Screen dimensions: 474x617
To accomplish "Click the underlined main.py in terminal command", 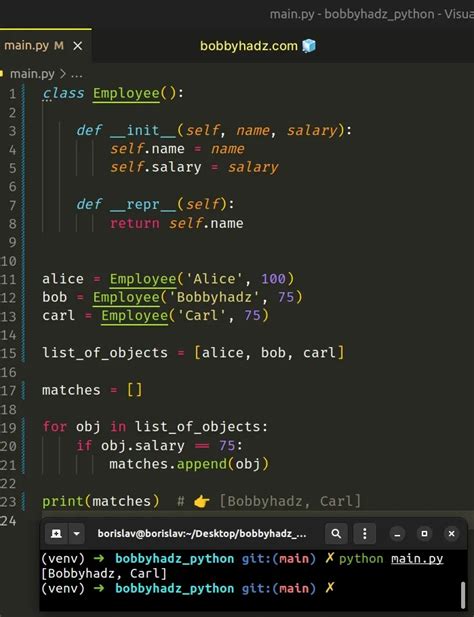I will click(417, 559).
